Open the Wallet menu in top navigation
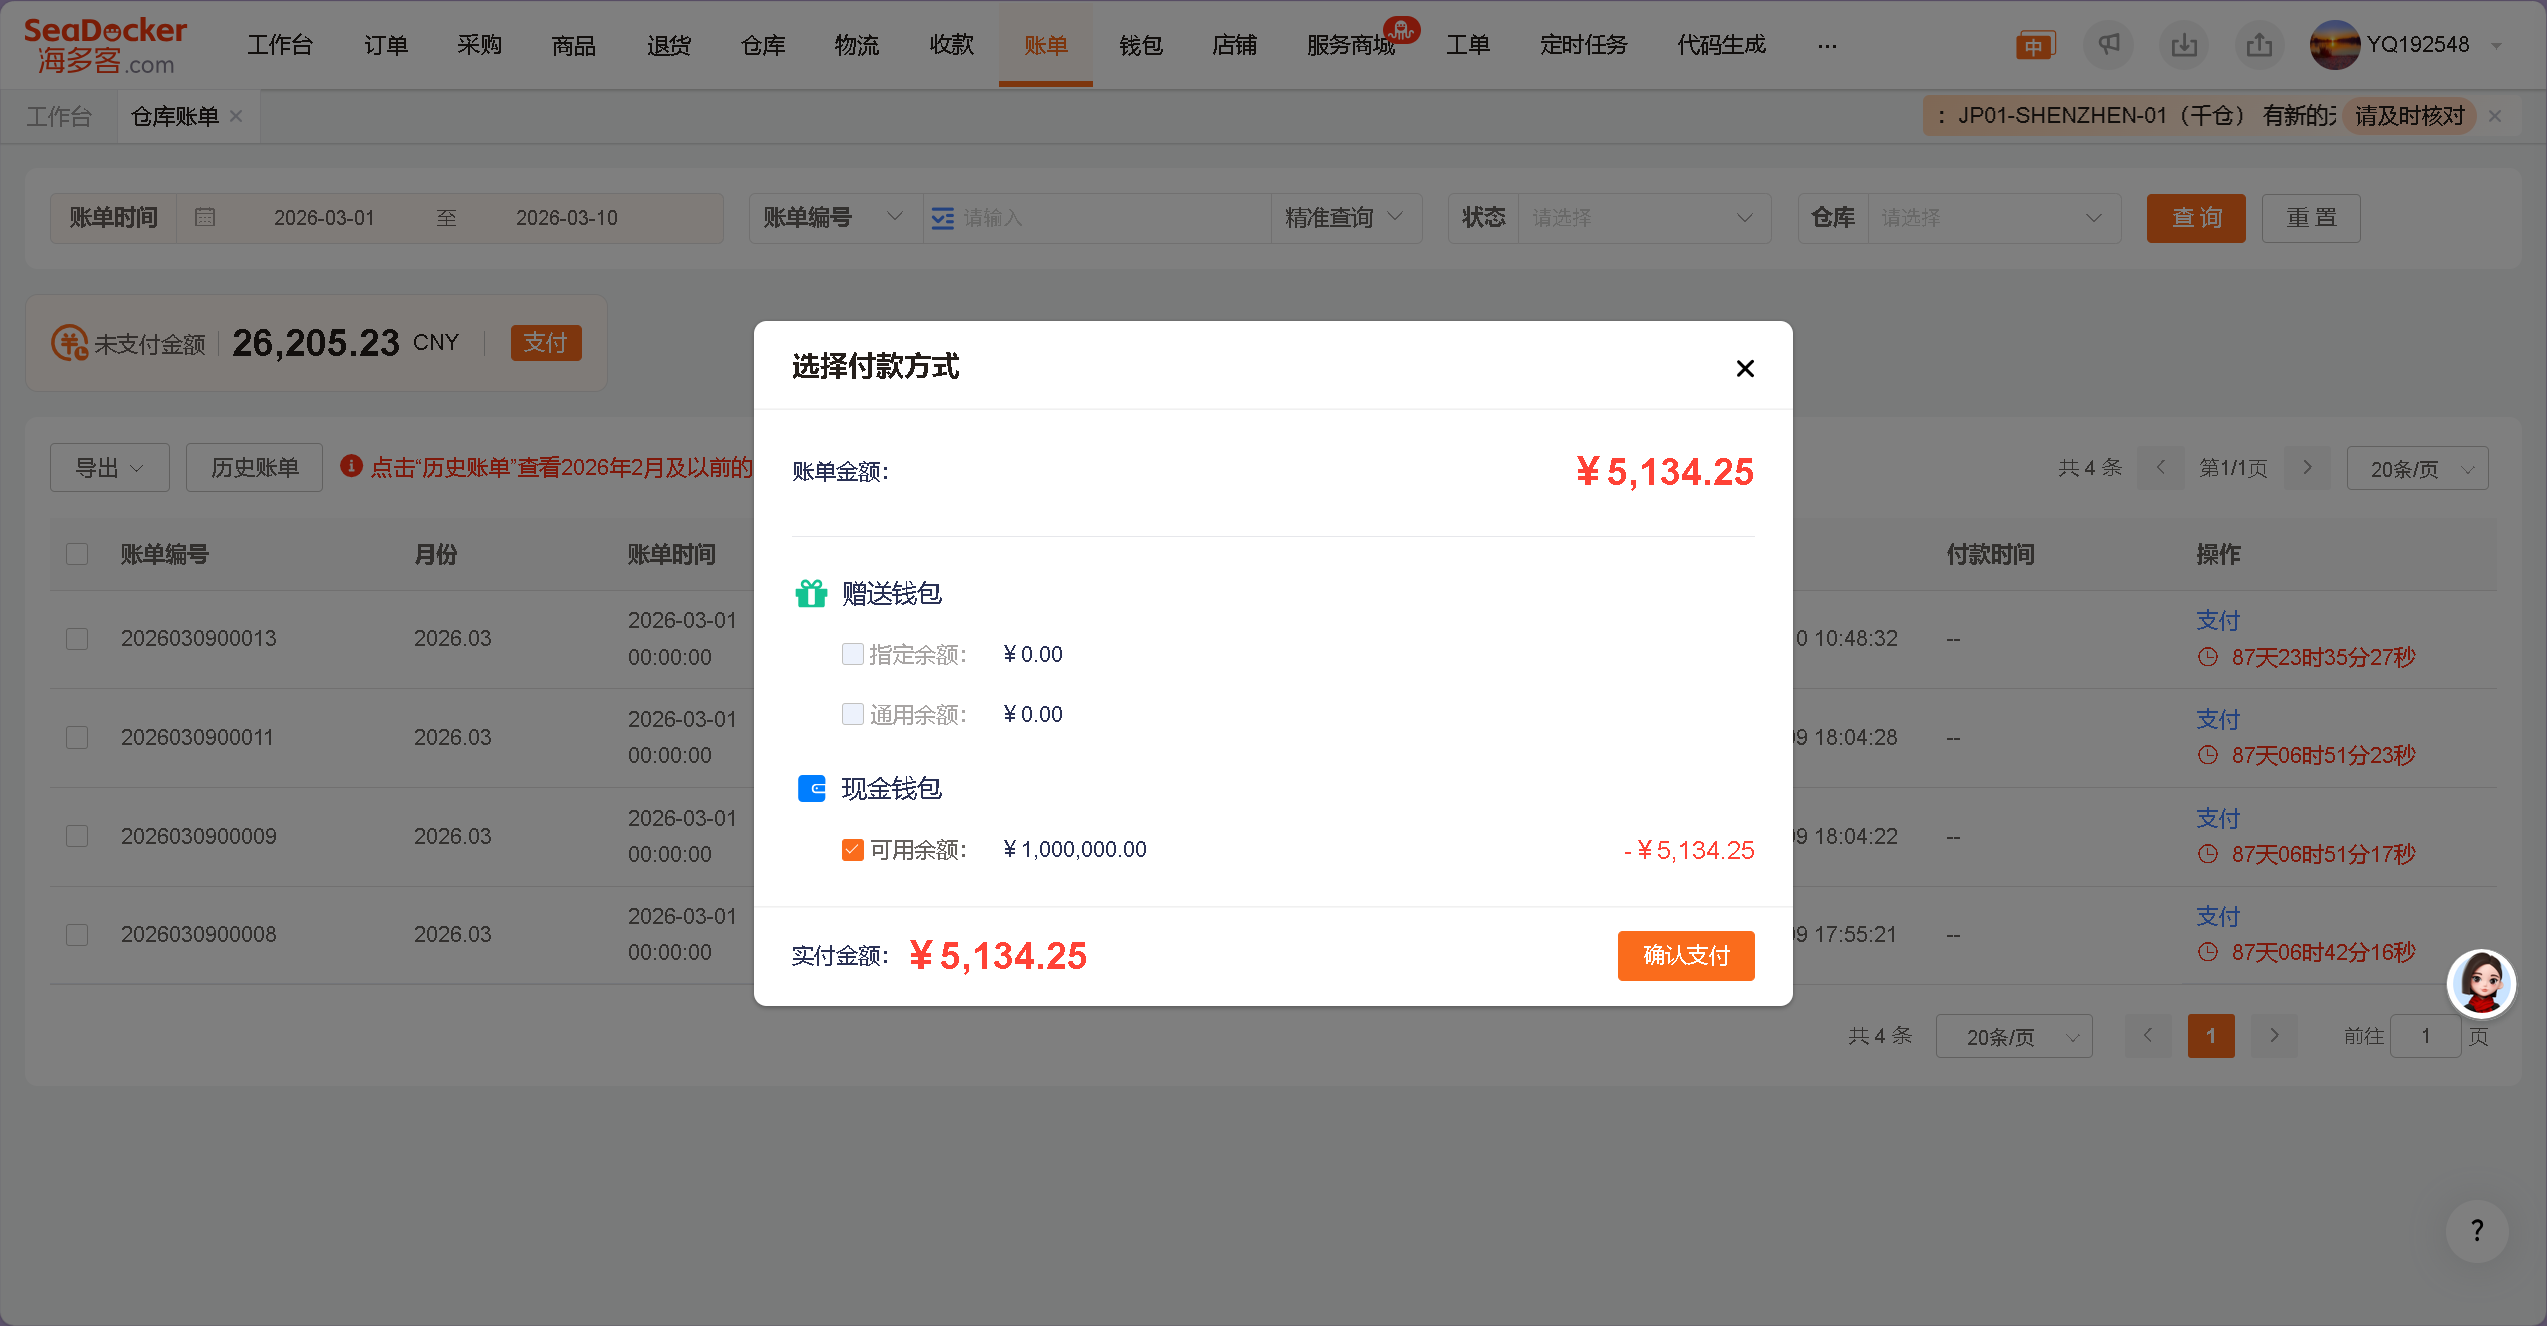The height and width of the screenshot is (1326, 2547). pyautogui.click(x=1140, y=45)
